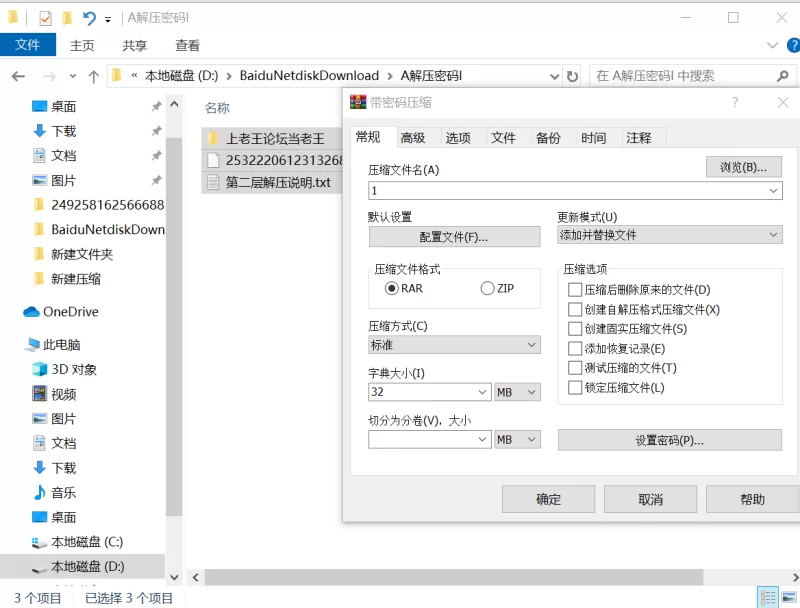Image resolution: width=800 pixels, height=608 pixels.
Task: Select 本地磁盘 (D:) drive icon
Action: point(39,568)
